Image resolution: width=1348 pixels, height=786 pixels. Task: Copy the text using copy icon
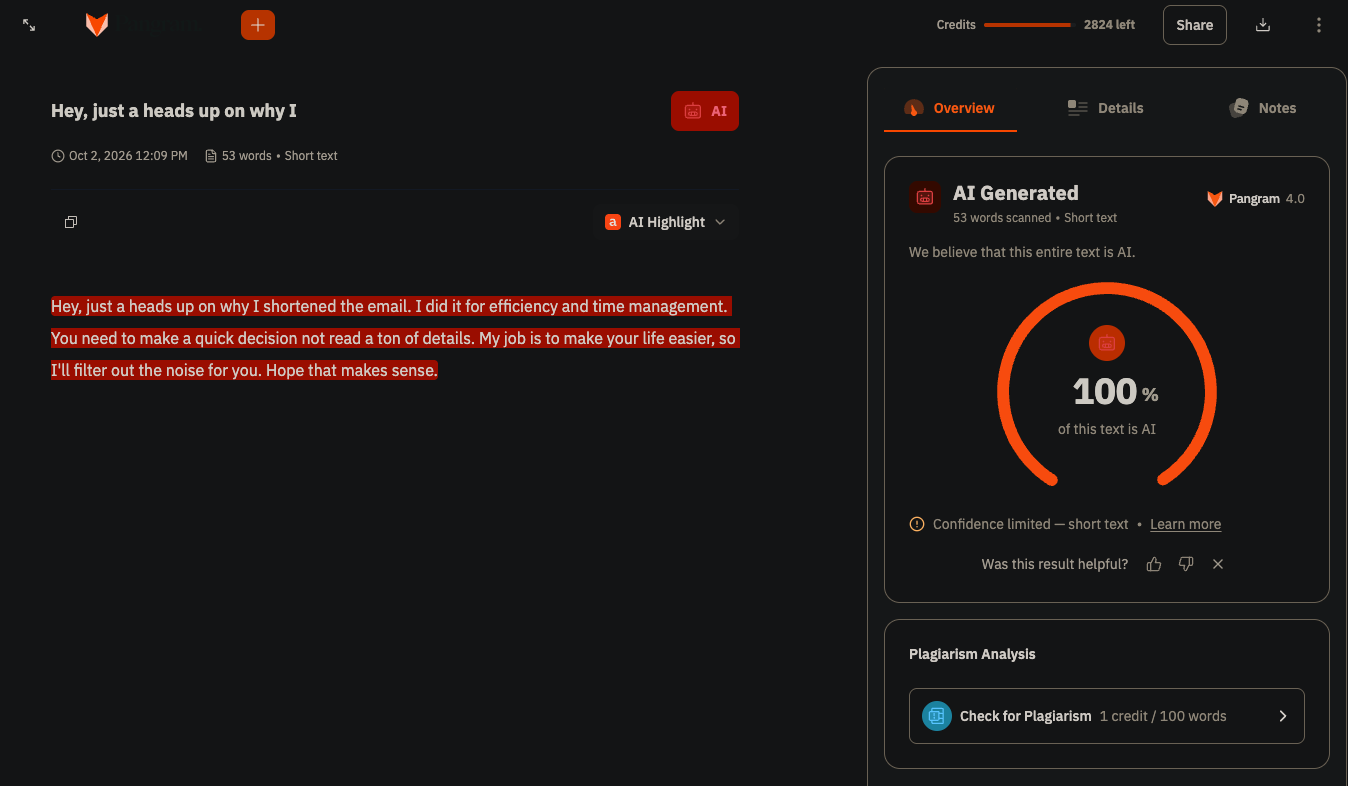pos(71,222)
